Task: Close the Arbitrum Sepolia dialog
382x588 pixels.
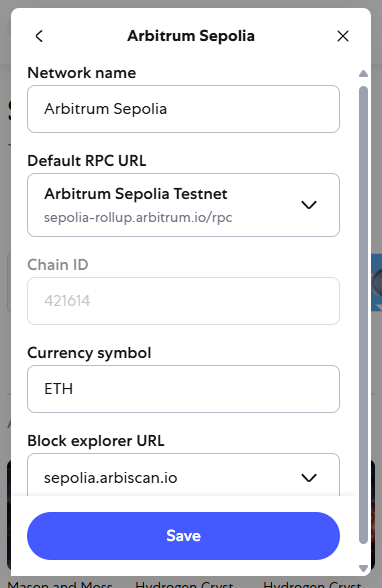Action: point(343,36)
